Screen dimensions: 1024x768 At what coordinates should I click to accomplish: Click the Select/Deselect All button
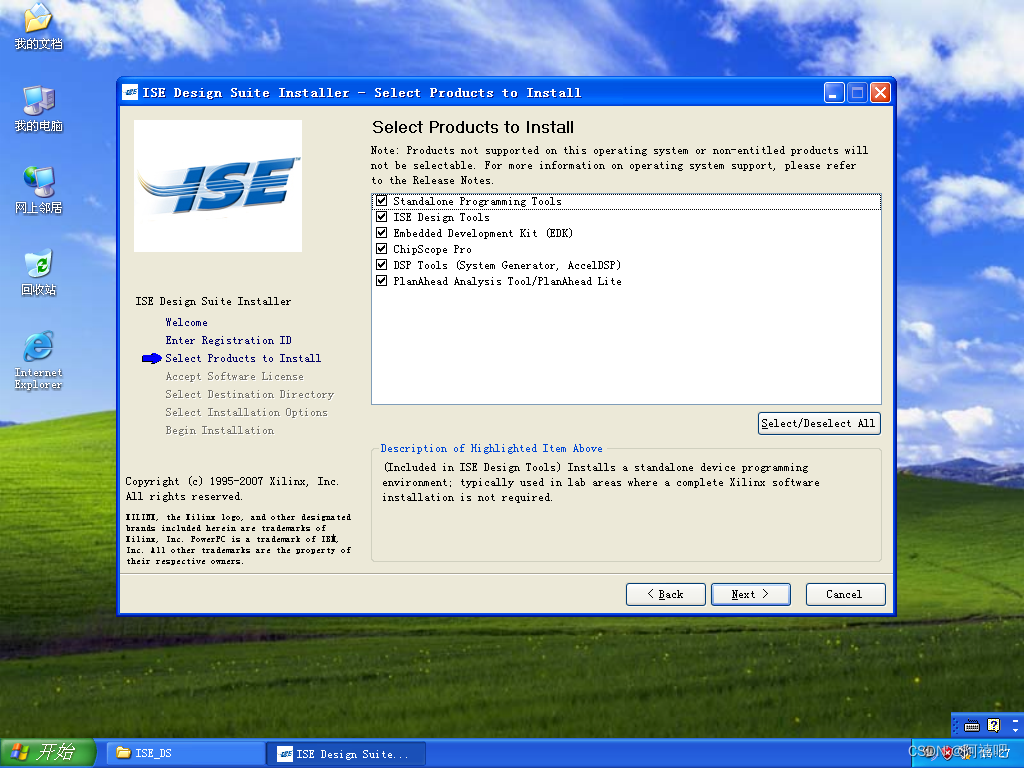819,423
